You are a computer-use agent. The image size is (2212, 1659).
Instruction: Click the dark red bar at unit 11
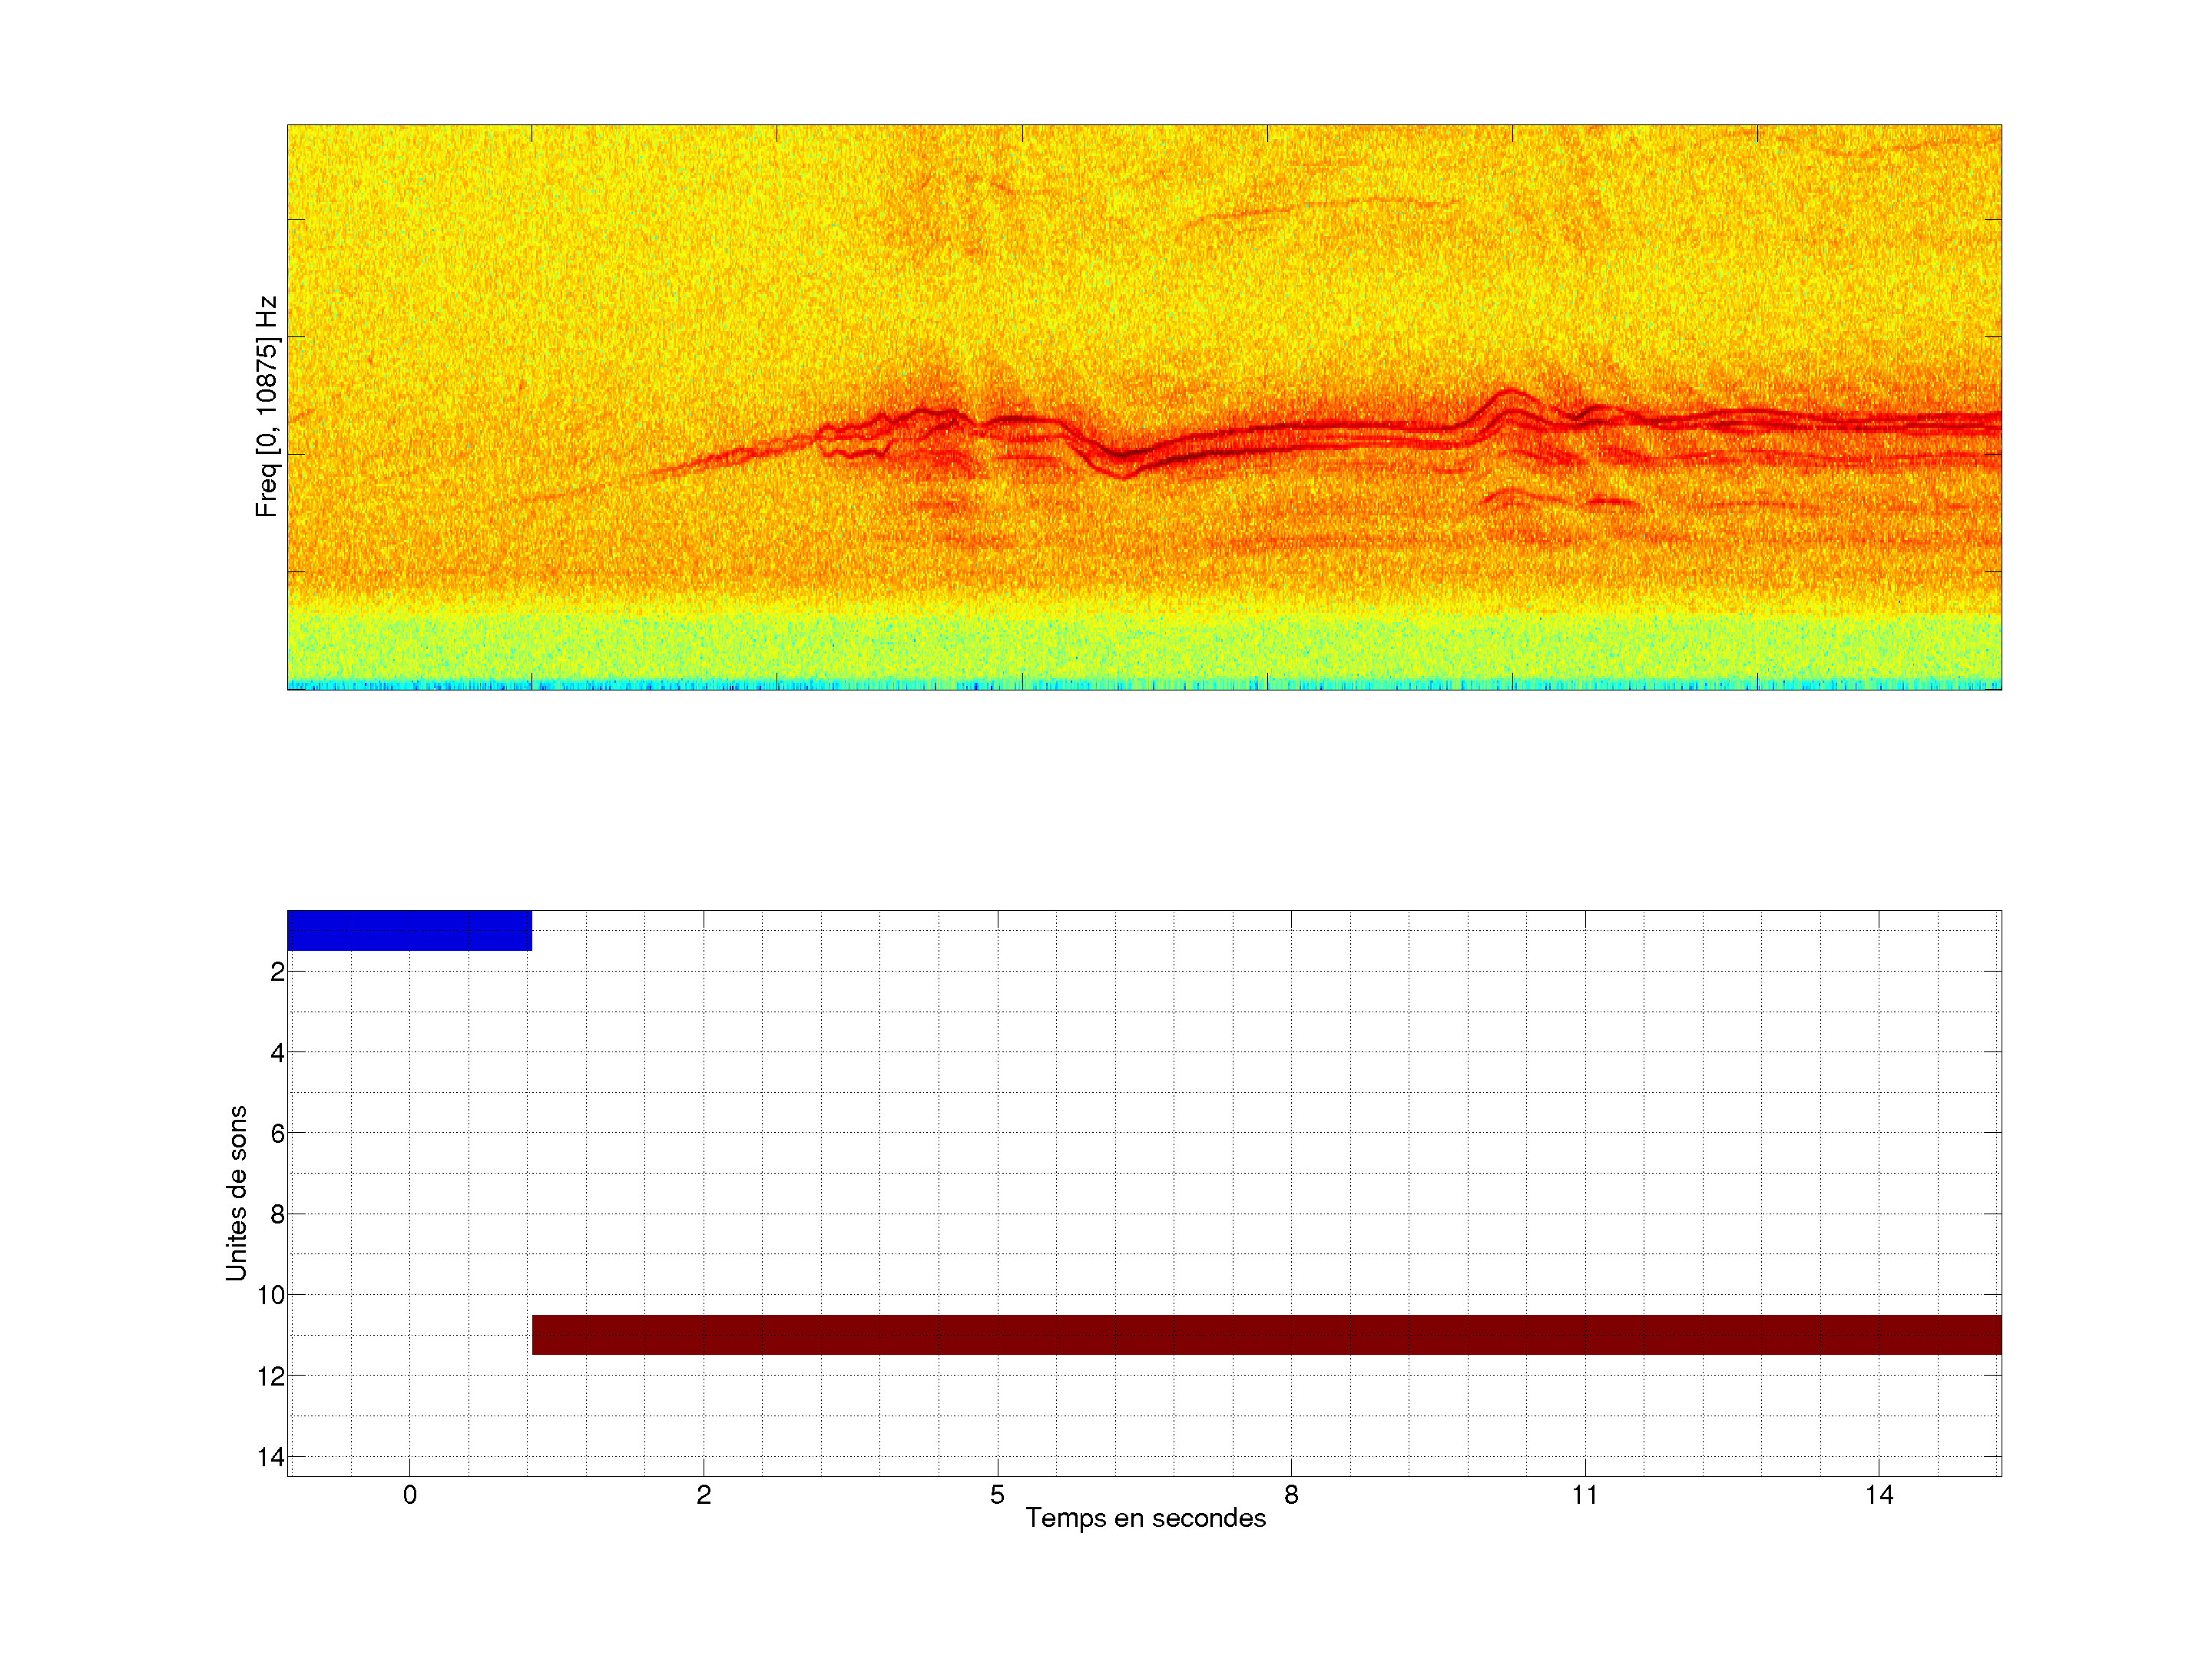coord(1266,1334)
